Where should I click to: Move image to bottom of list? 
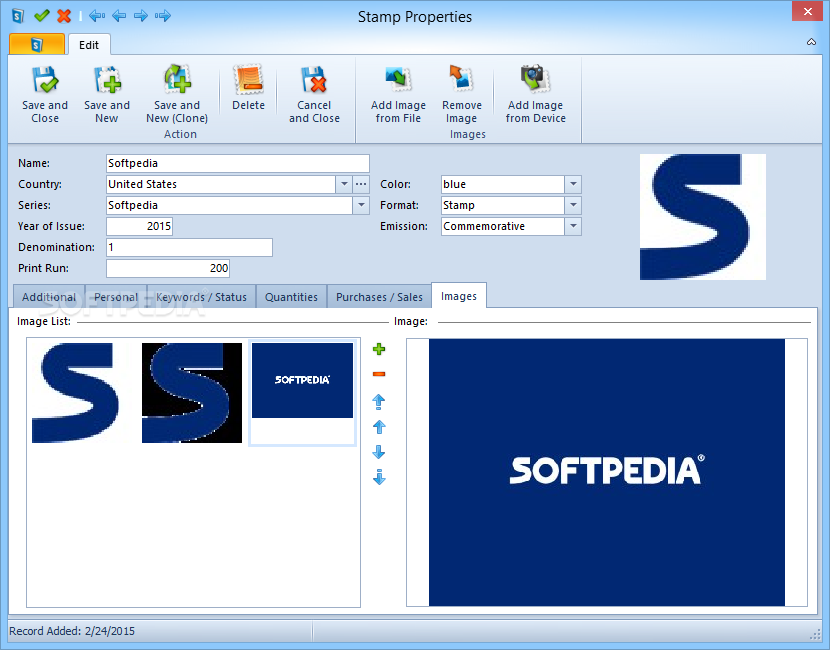pyautogui.click(x=379, y=477)
